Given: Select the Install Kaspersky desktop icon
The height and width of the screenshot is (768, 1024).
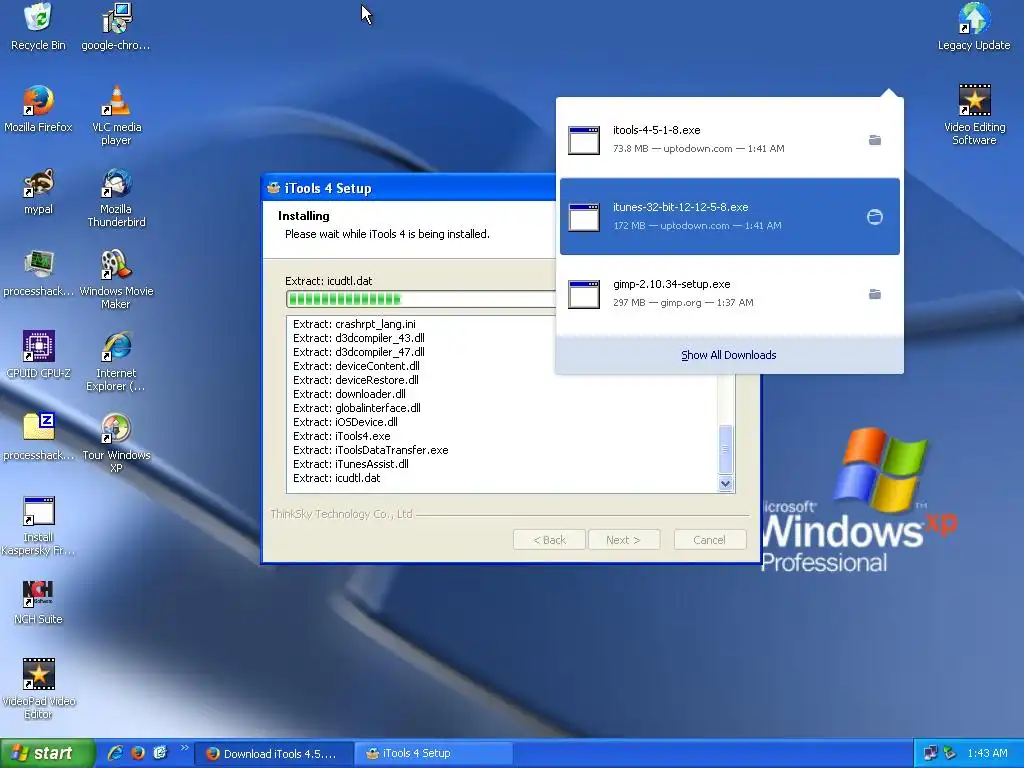Looking at the screenshot, I should pyautogui.click(x=38, y=526).
